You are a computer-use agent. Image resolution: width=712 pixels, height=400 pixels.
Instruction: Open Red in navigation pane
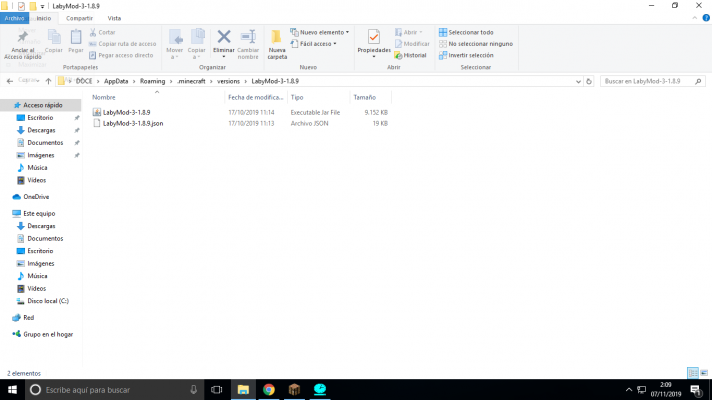(28, 318)
